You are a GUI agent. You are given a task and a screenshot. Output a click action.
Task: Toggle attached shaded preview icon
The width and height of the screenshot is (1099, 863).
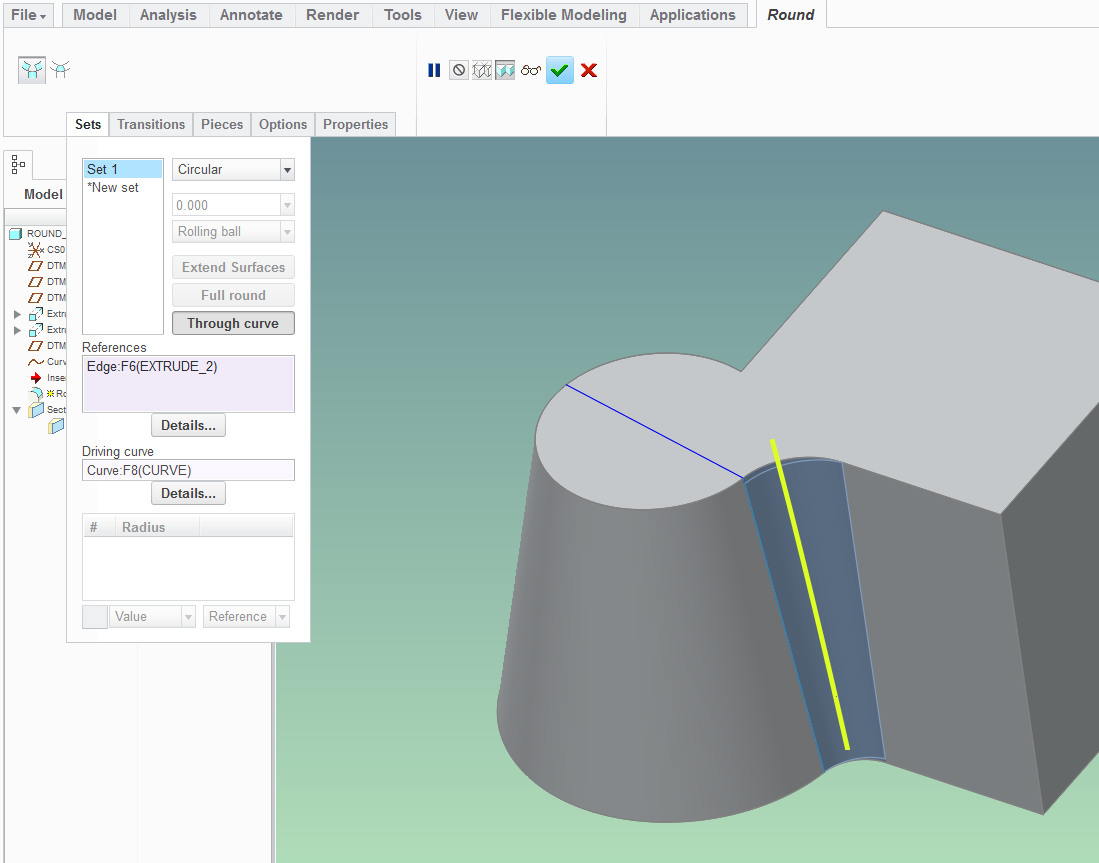pos(505,70)
